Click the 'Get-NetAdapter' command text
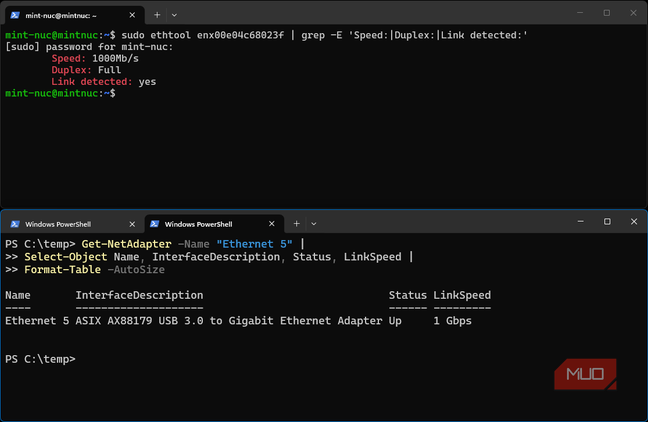Screen dimensions: 648x422 126,244
